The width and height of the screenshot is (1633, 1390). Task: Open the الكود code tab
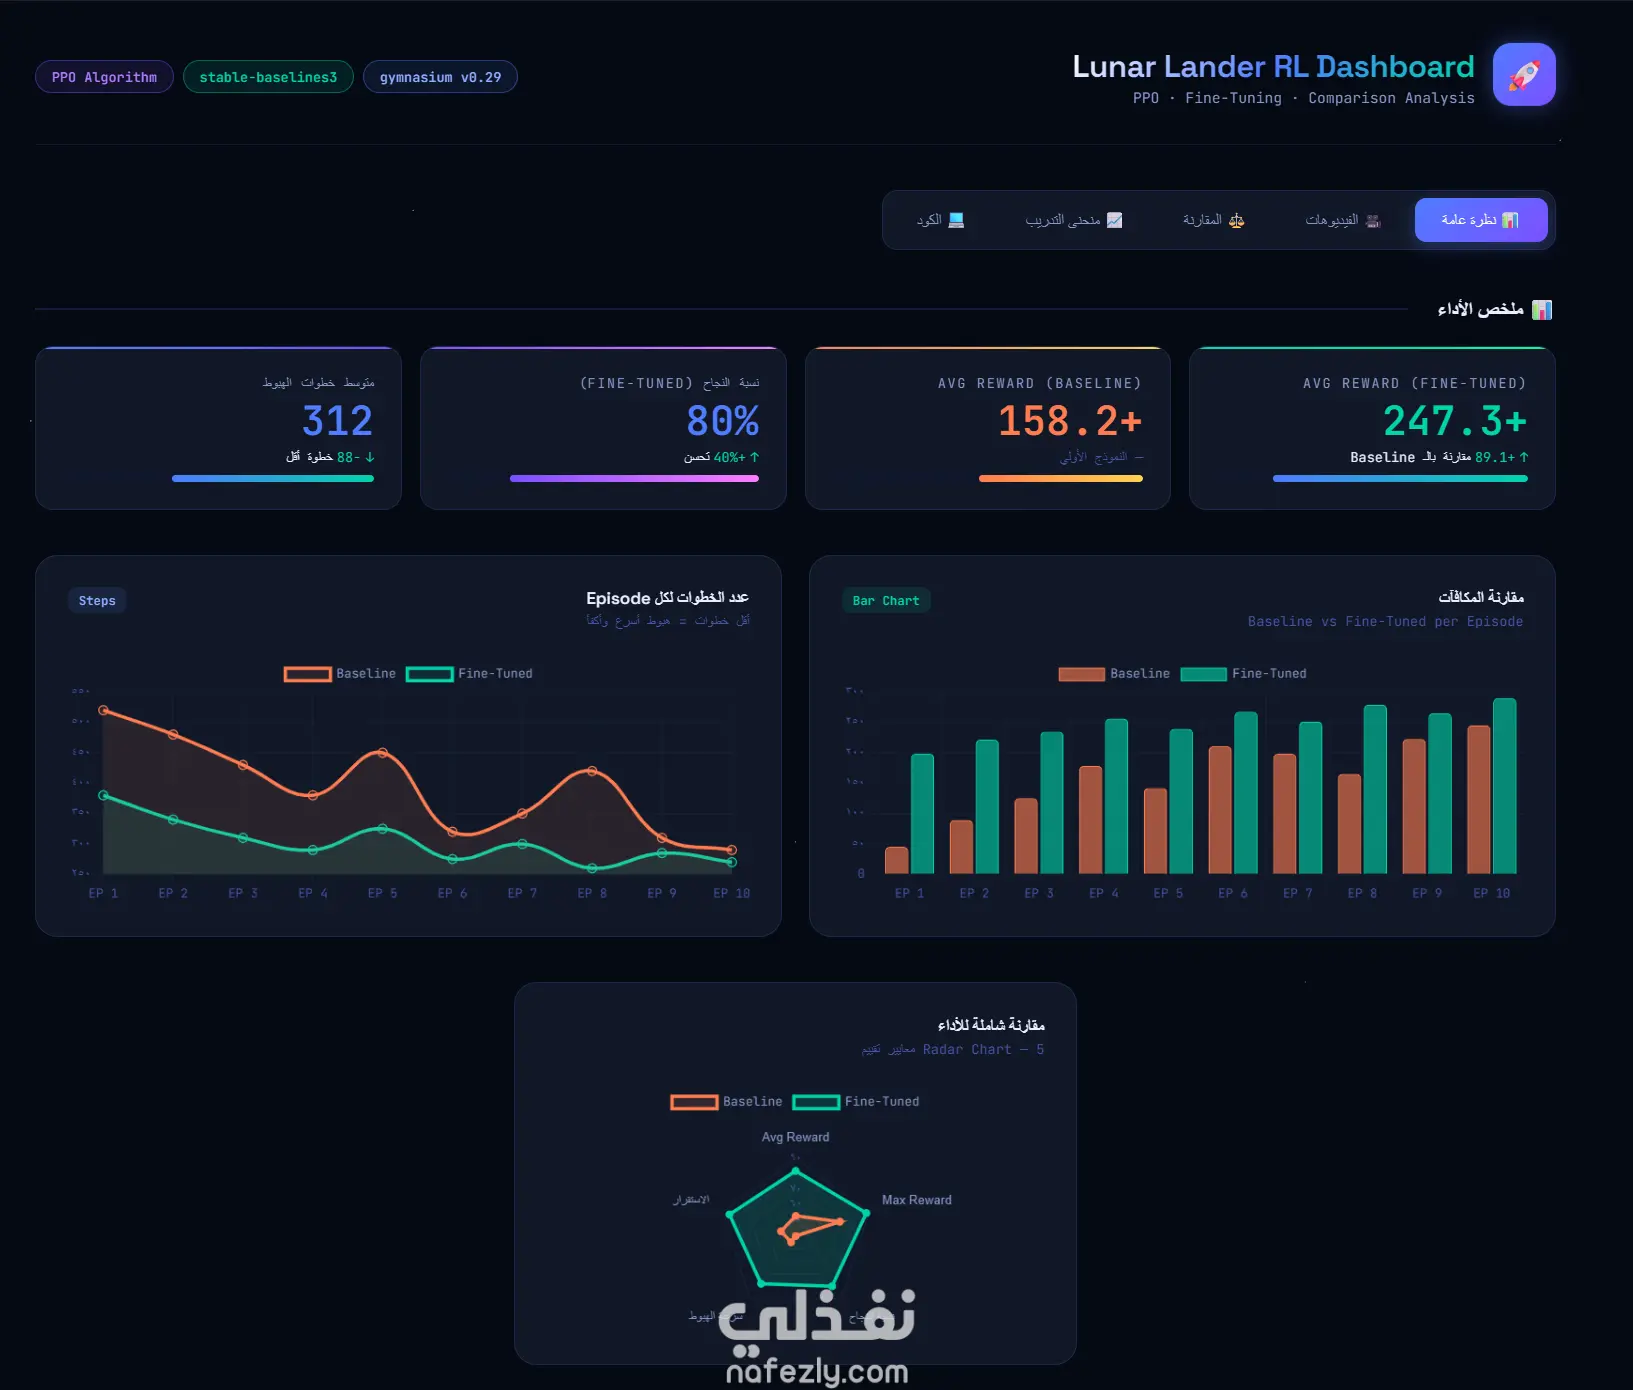[940, 220]
